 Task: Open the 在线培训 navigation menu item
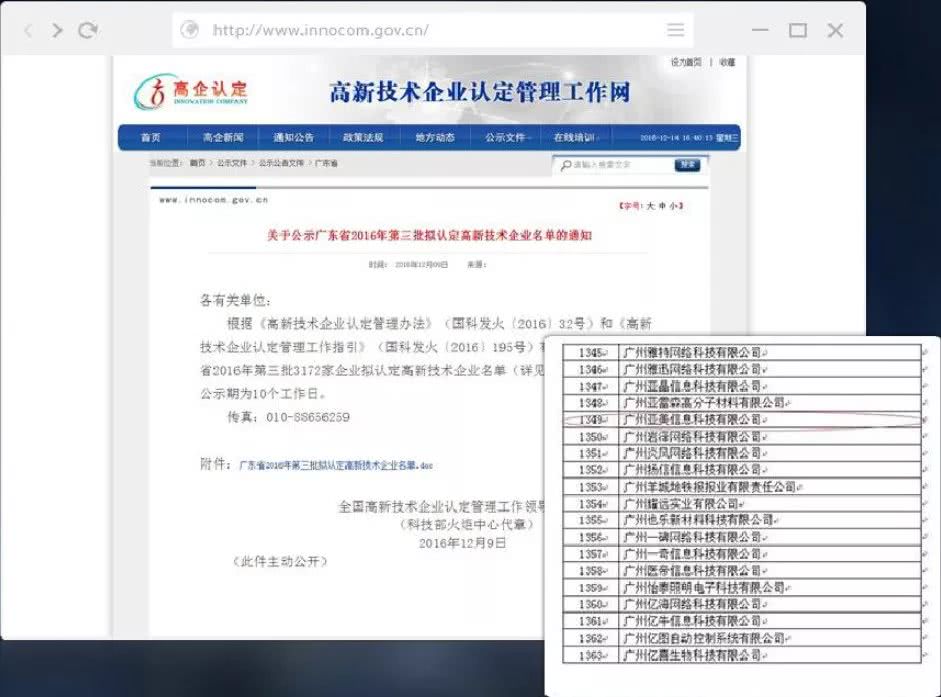tap(575, 137)
